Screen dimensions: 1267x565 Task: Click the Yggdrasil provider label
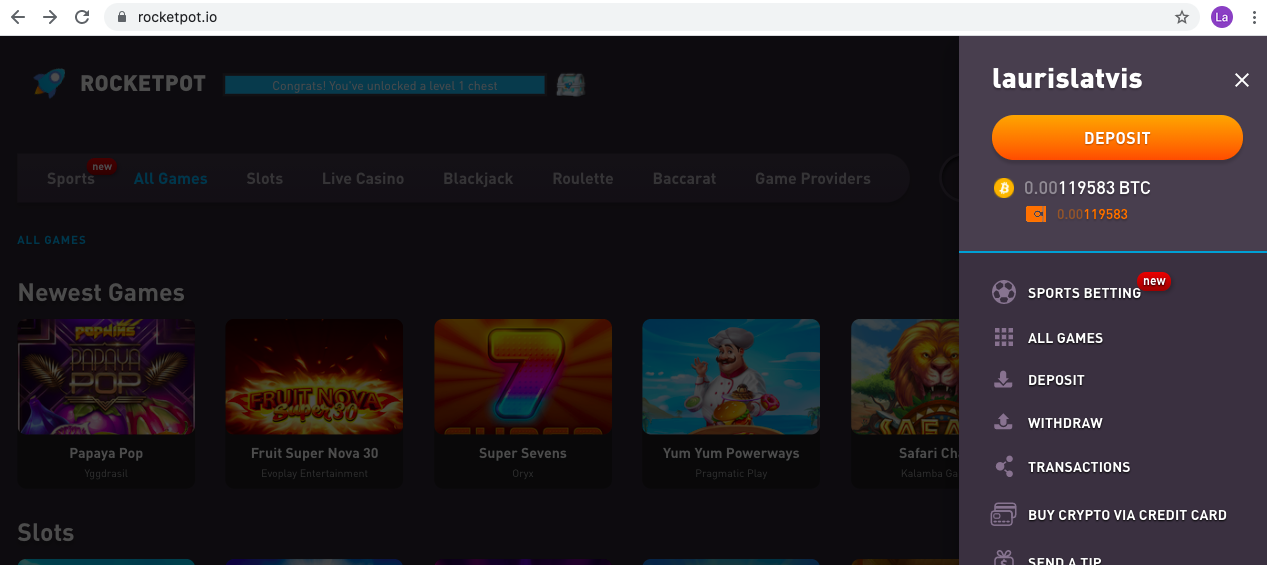[x=106, y=474]
